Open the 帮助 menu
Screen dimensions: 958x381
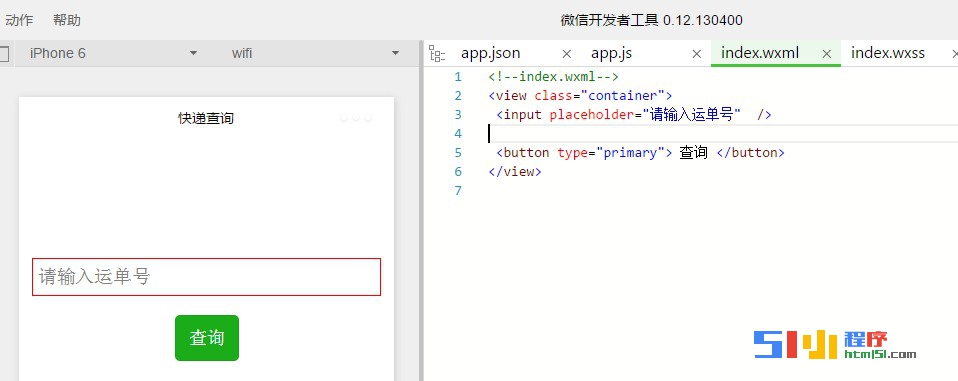pyautogui.click(x=67, y=20)
